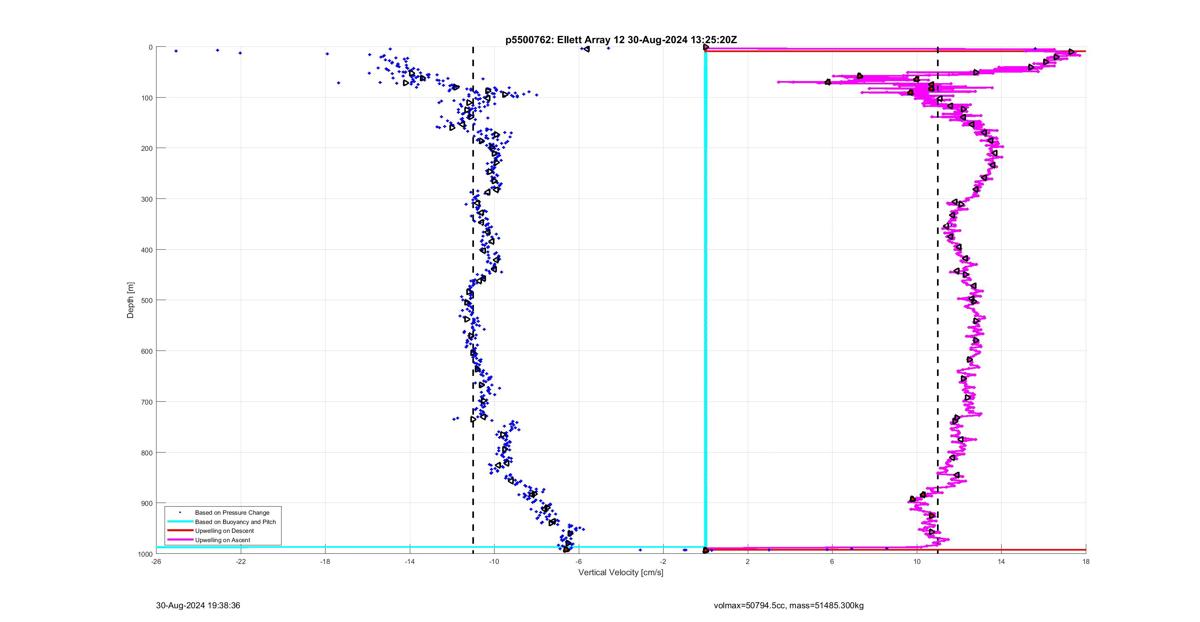Click the depth tick label '300'
The image size is (1200, 622).
(x=146, y=199)
